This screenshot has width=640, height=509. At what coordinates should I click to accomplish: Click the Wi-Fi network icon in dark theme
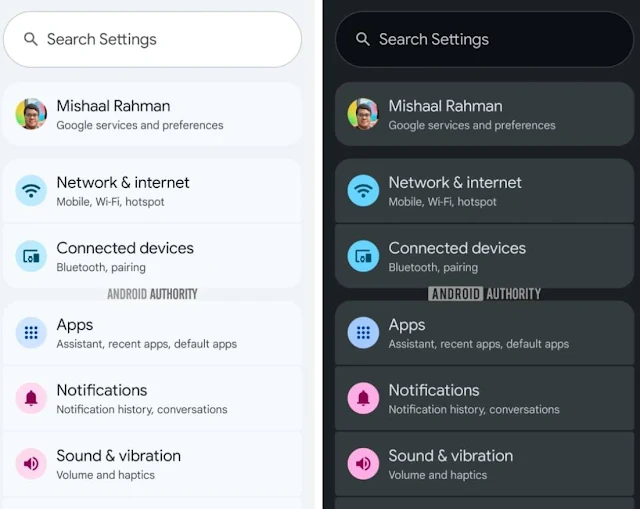pos(363,190)
